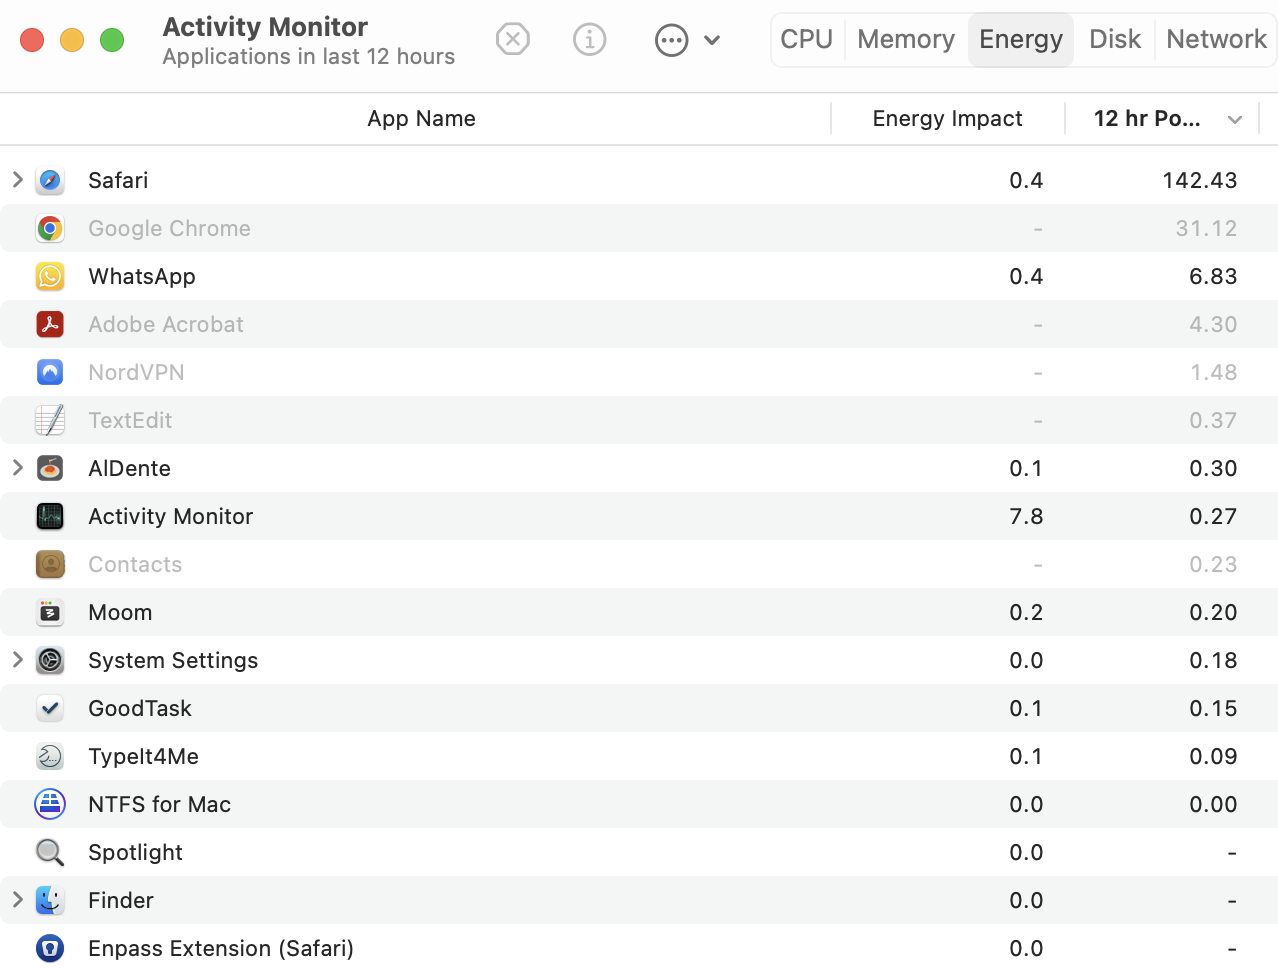Click the GoodTask checkmark icon

click(x=50, y=708)
